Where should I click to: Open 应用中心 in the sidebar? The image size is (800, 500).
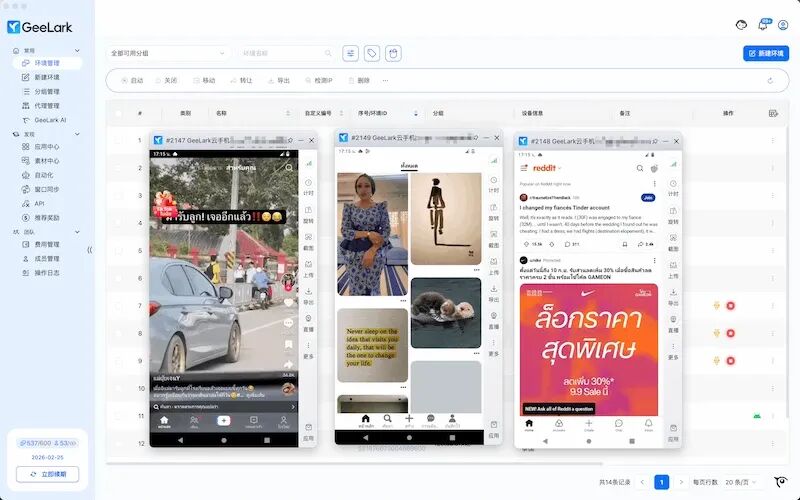[47, 146]
